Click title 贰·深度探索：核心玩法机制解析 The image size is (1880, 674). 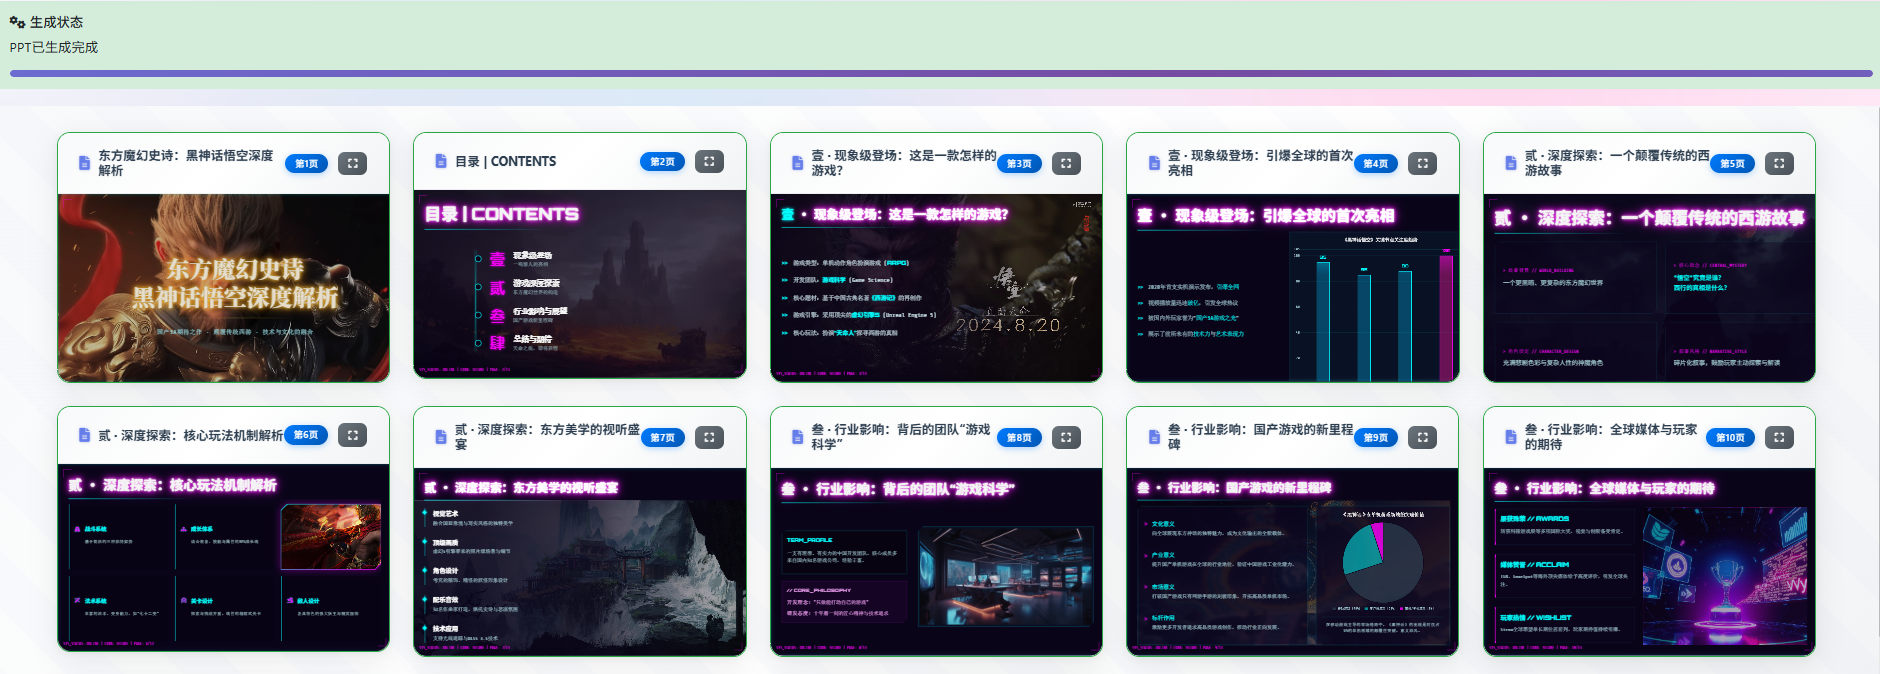pos(190,435)
